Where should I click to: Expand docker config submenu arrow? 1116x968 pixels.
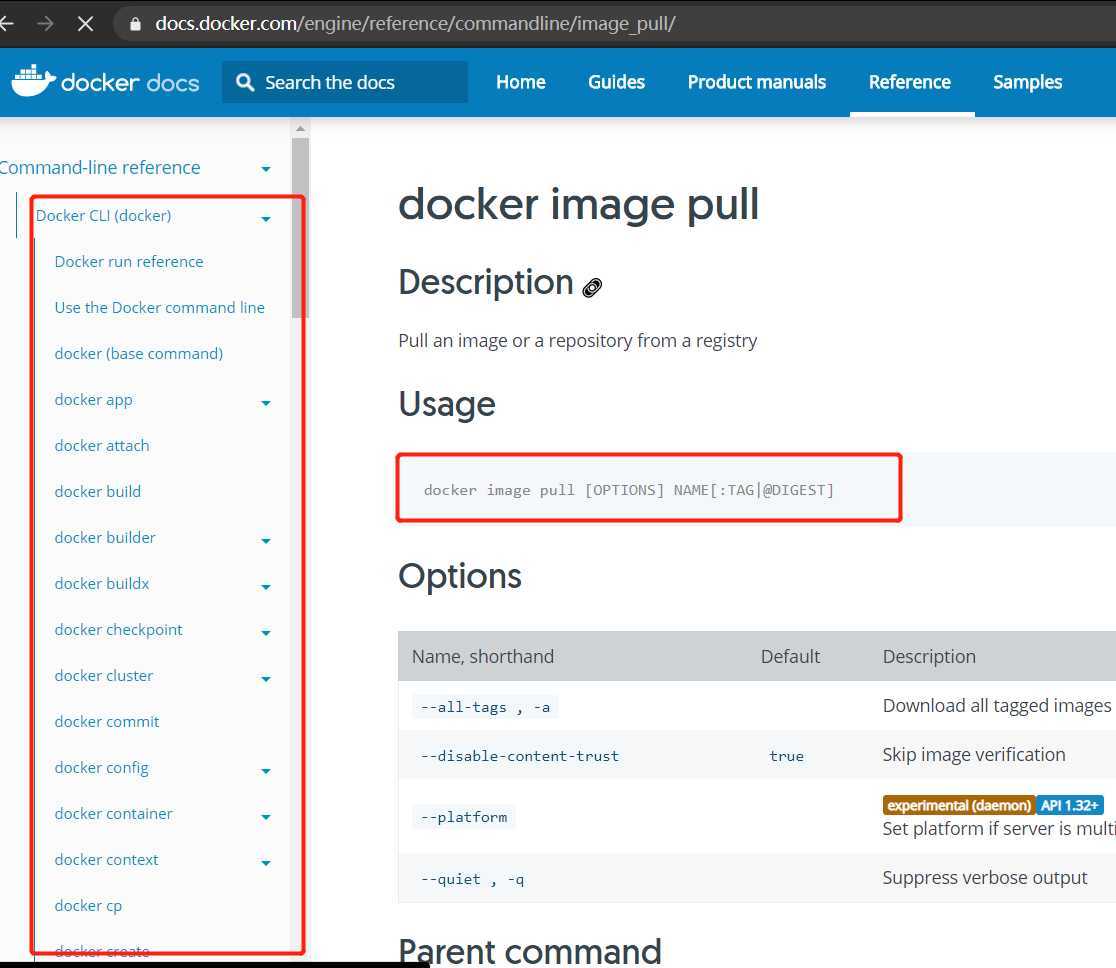(265, 771)
